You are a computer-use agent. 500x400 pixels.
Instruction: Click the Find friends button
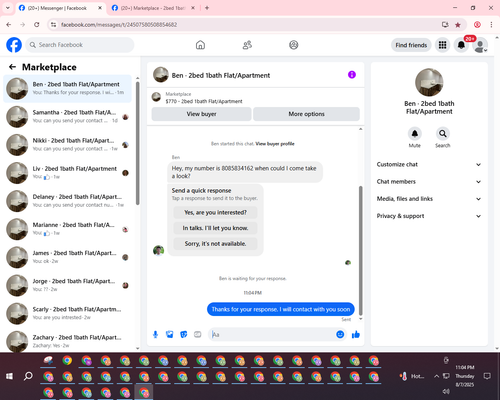point(411,45)
